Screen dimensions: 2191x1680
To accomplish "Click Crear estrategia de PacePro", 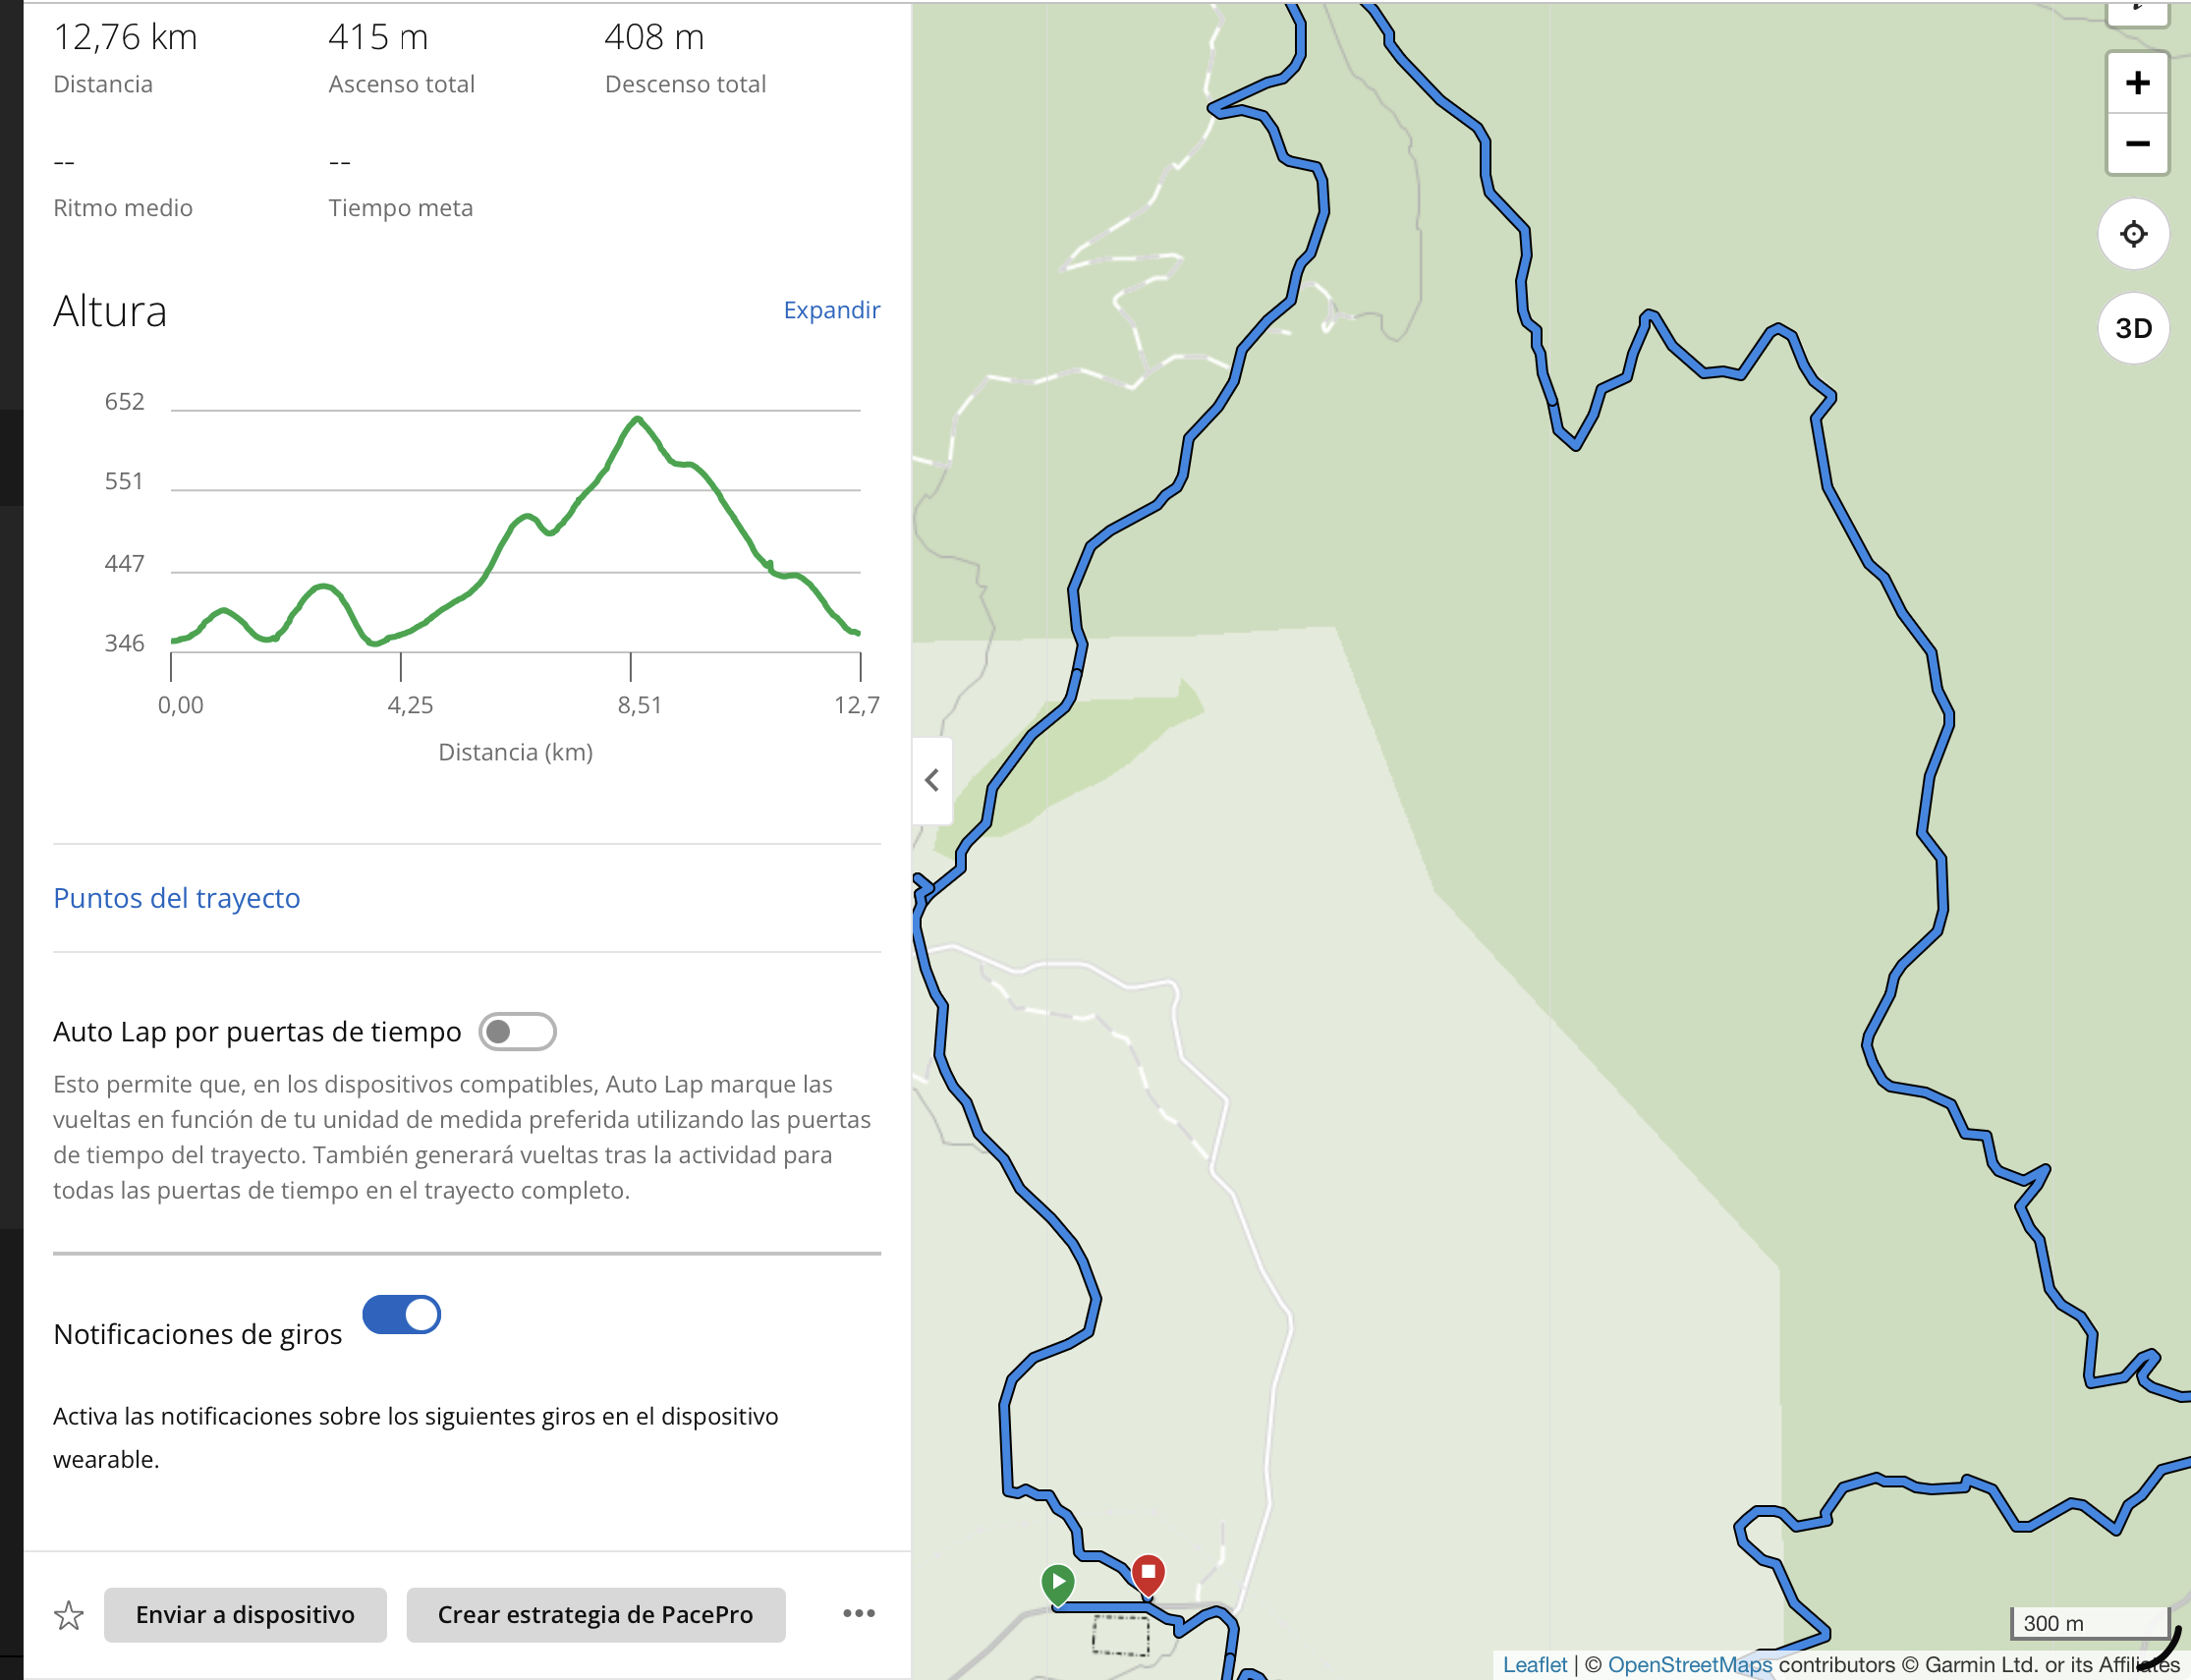I will point(595,1614).
